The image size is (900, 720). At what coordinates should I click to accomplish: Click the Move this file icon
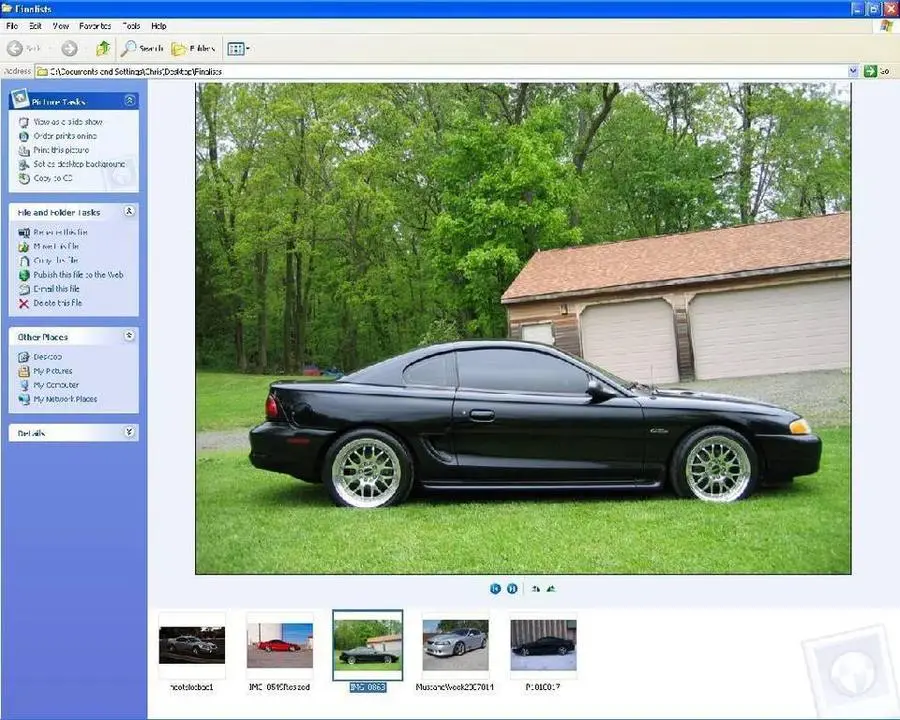coord(24,246)
